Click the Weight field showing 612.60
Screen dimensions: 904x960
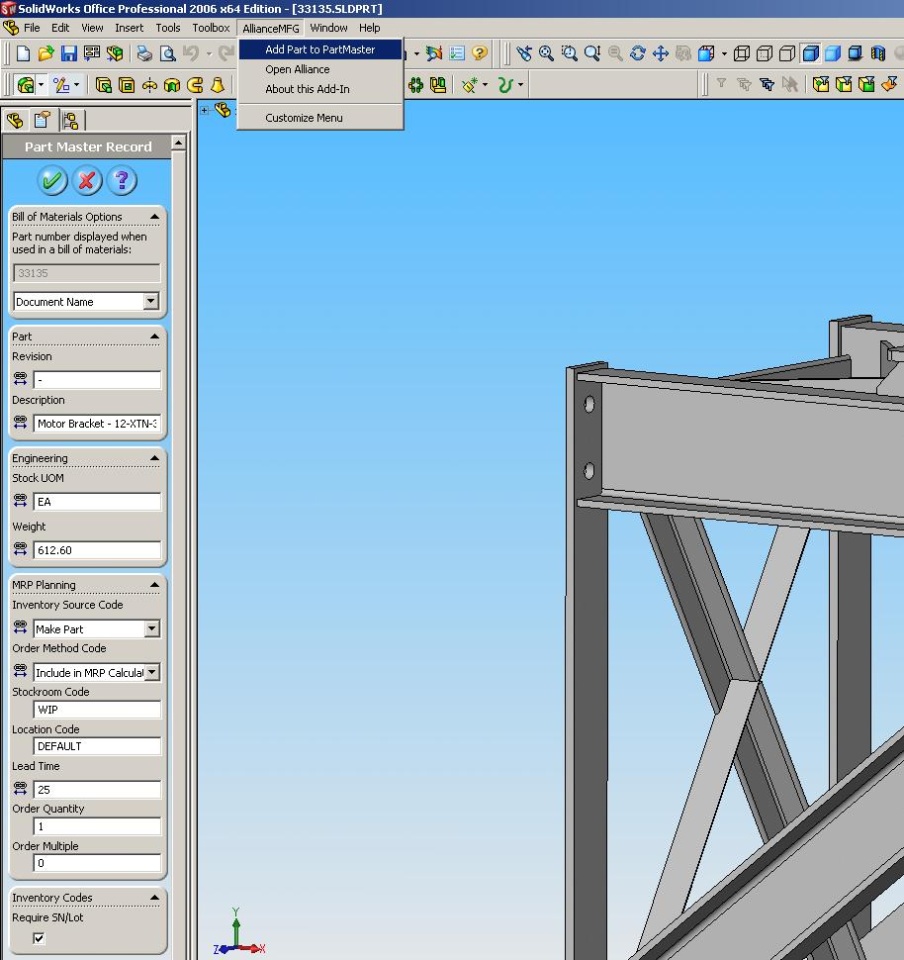tap(97, 550)
